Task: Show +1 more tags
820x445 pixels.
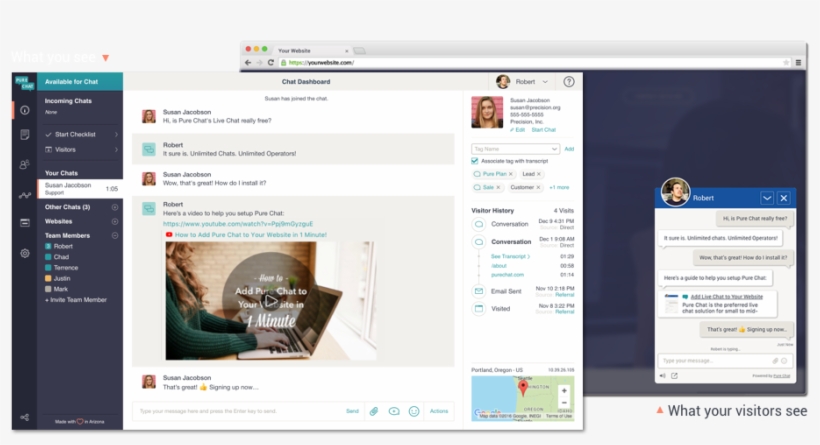Action: [x=559, y=187]
